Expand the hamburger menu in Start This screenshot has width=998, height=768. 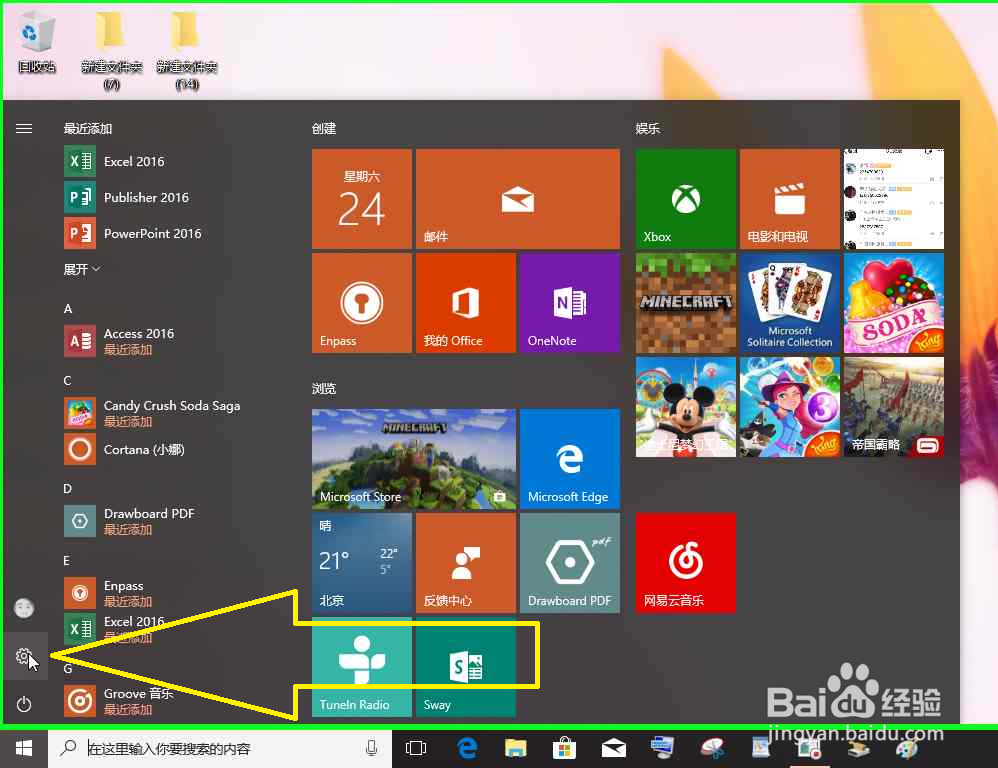click(24, 129)
